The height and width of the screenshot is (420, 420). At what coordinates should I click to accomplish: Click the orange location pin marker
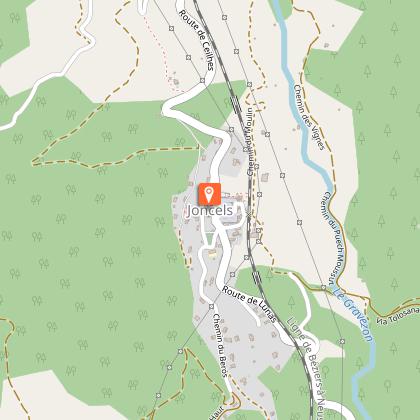click(209, 195)
